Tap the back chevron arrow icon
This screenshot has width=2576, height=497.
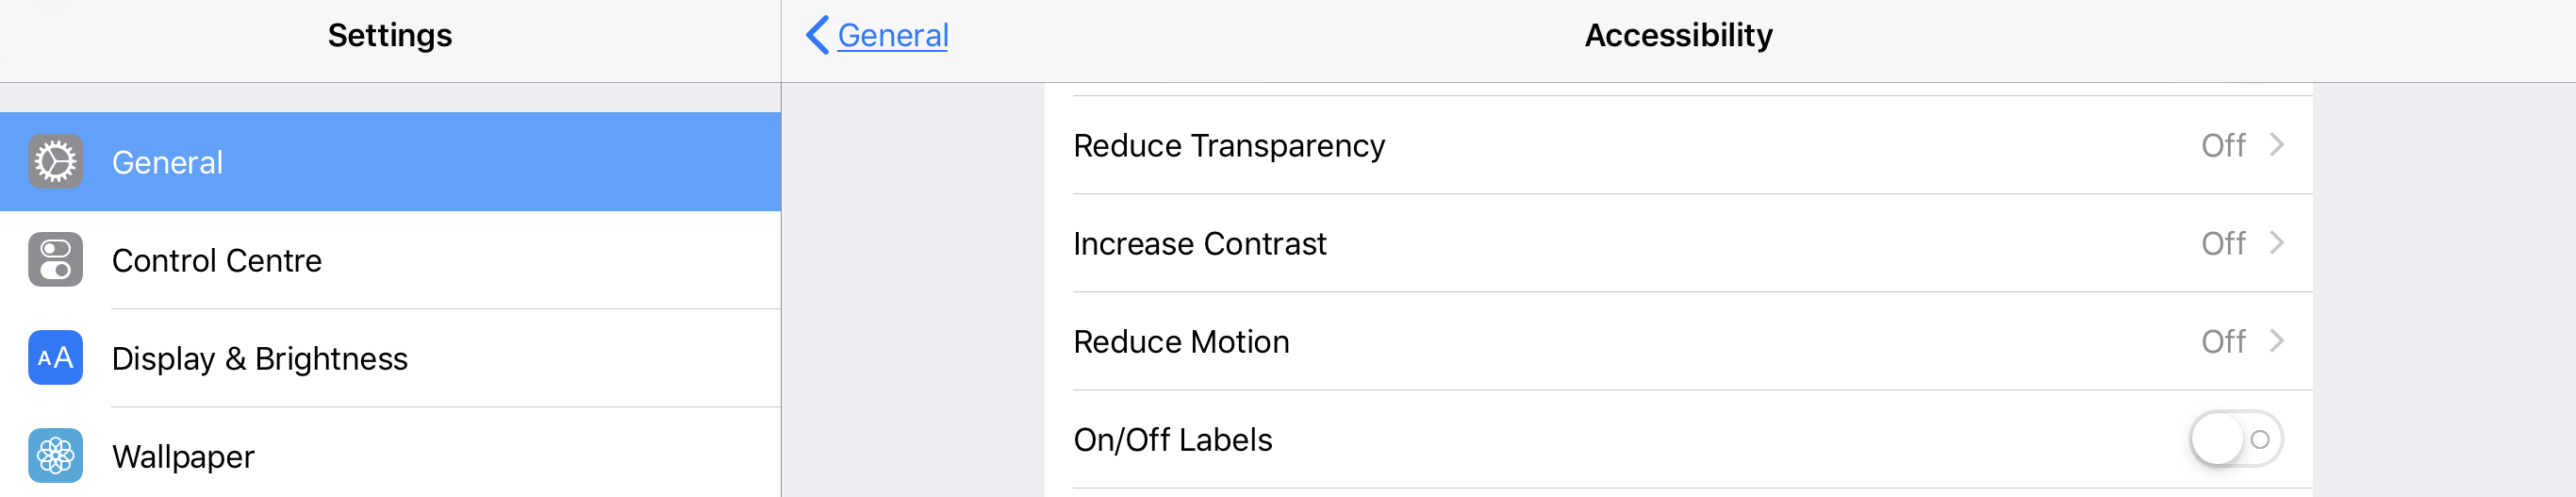click(x=816, y=35)
